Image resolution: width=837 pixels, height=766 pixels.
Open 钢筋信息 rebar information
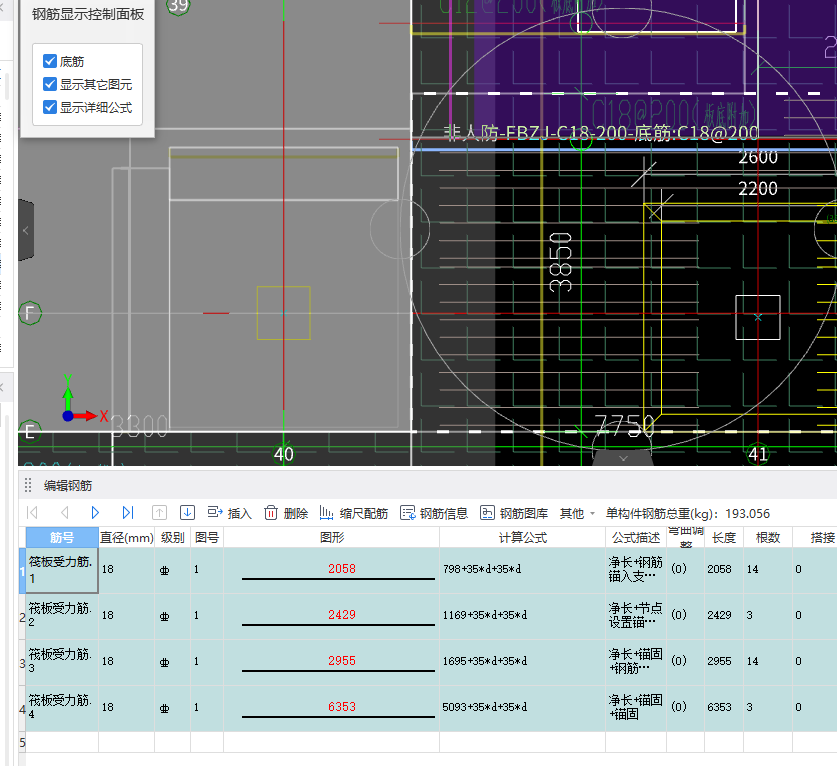434,513
